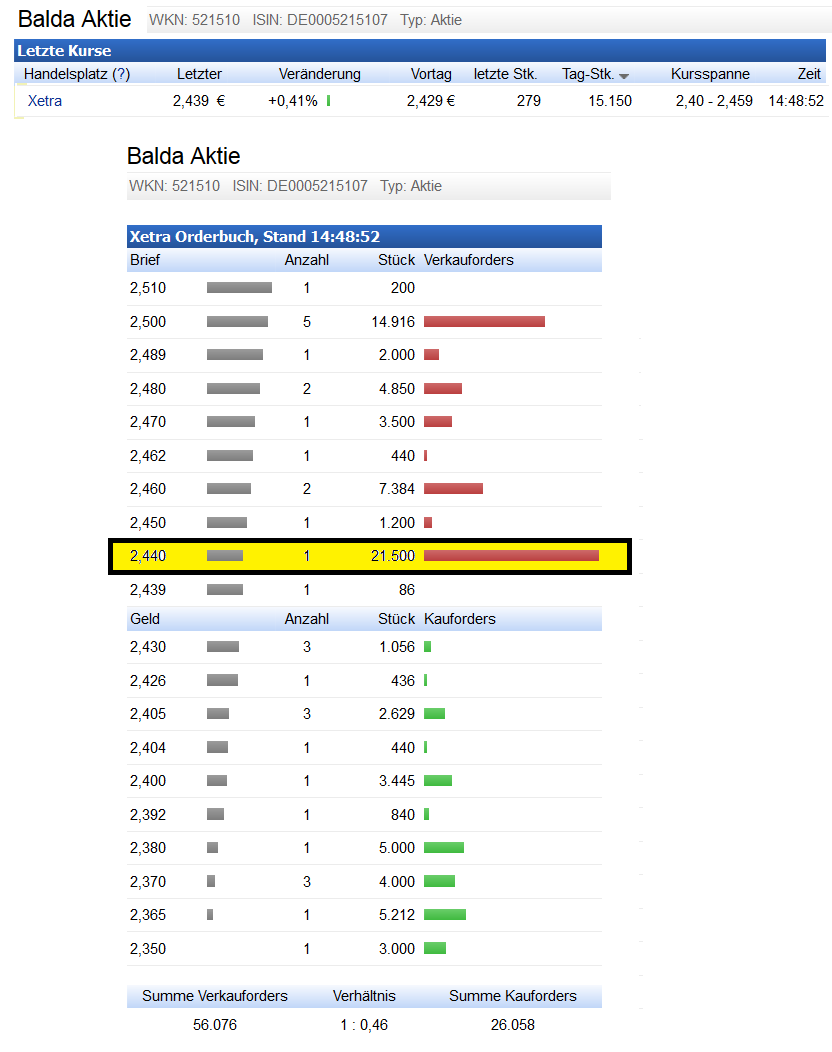Open the Xetra trading venue link
Viewport: 832px width, 1052px height.
(45, 101)
